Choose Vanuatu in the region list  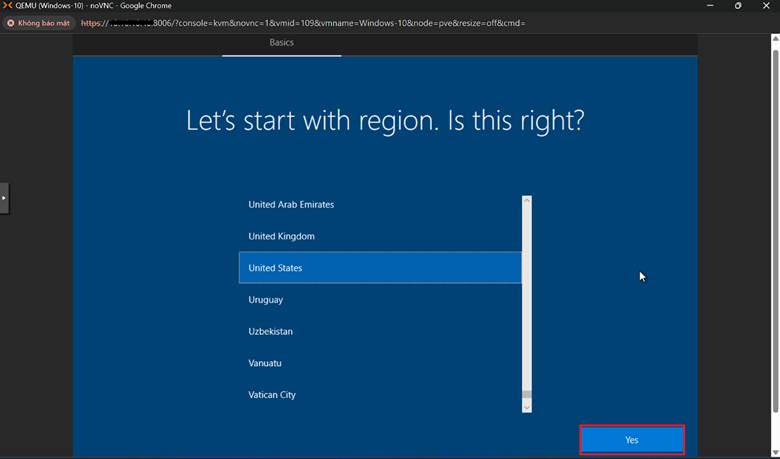267,363
